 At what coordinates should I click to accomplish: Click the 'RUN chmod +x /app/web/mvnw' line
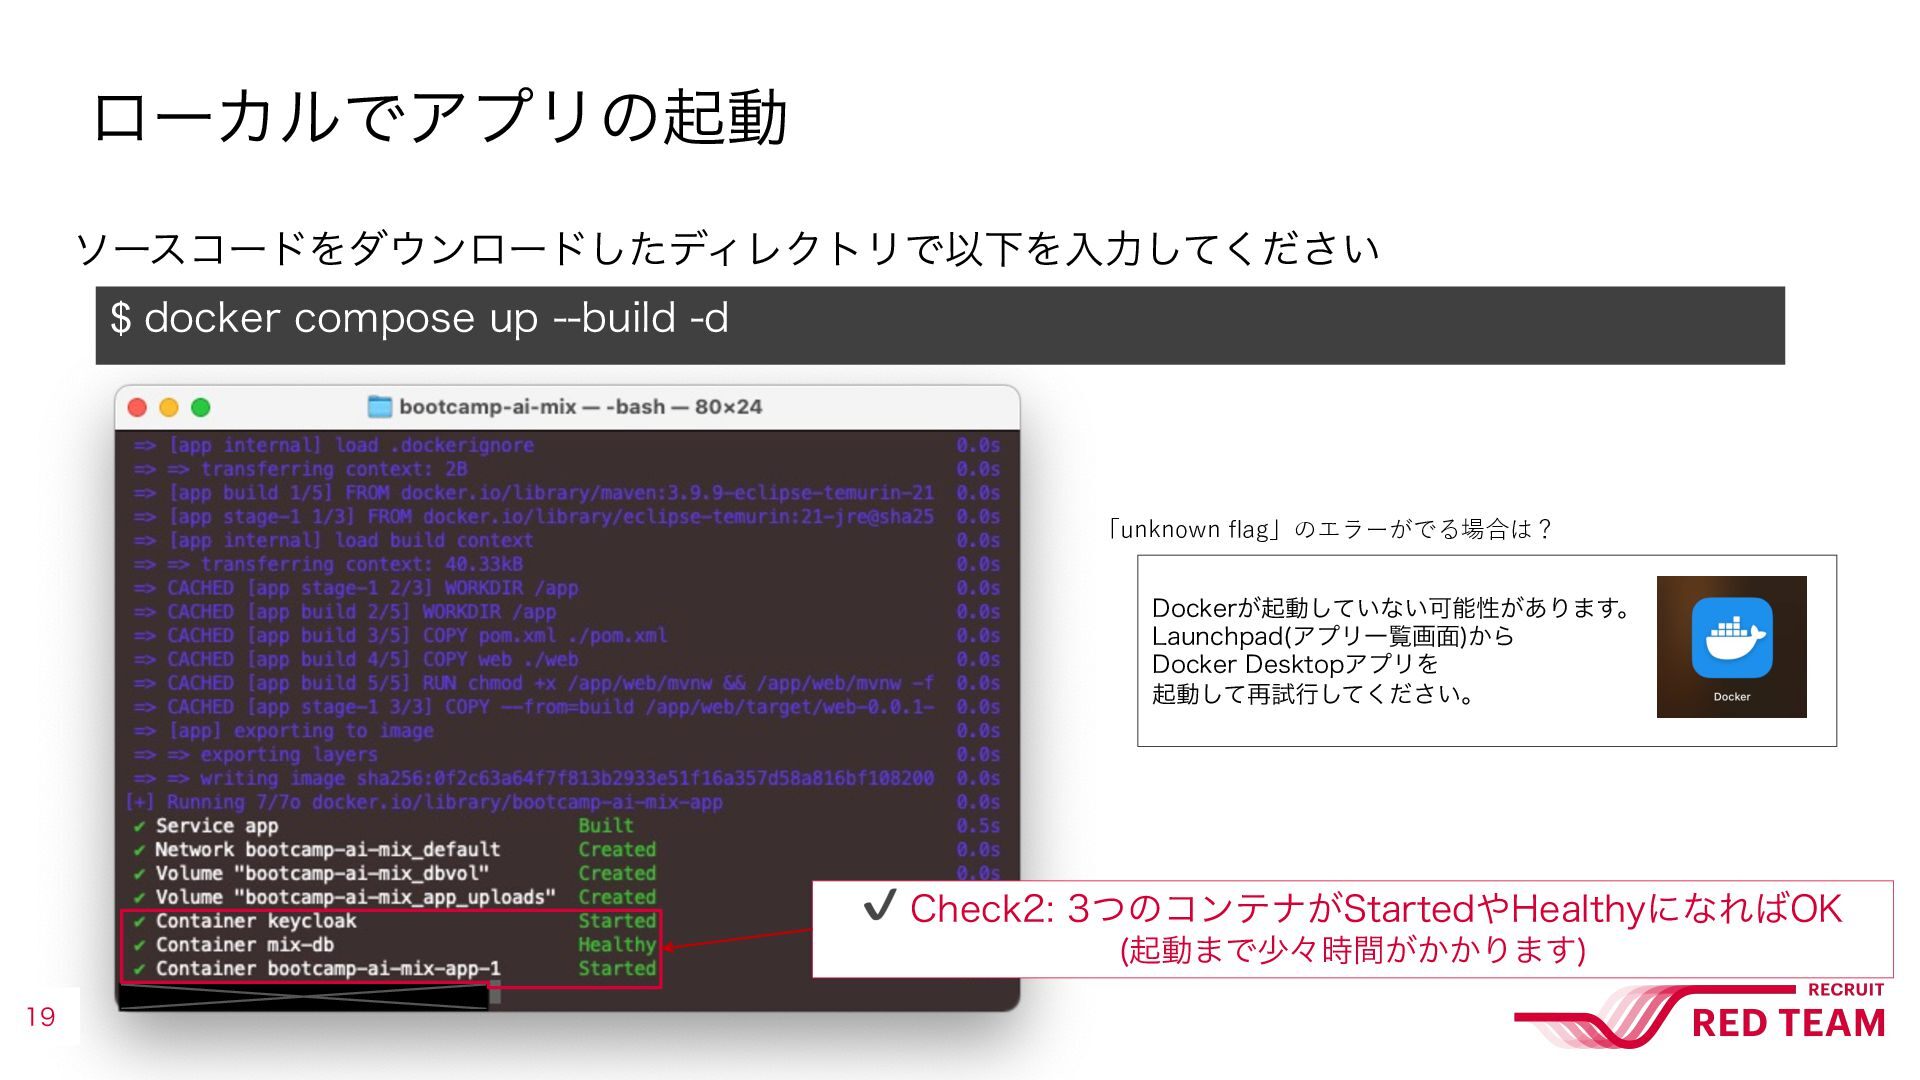(x=534, y=684)
